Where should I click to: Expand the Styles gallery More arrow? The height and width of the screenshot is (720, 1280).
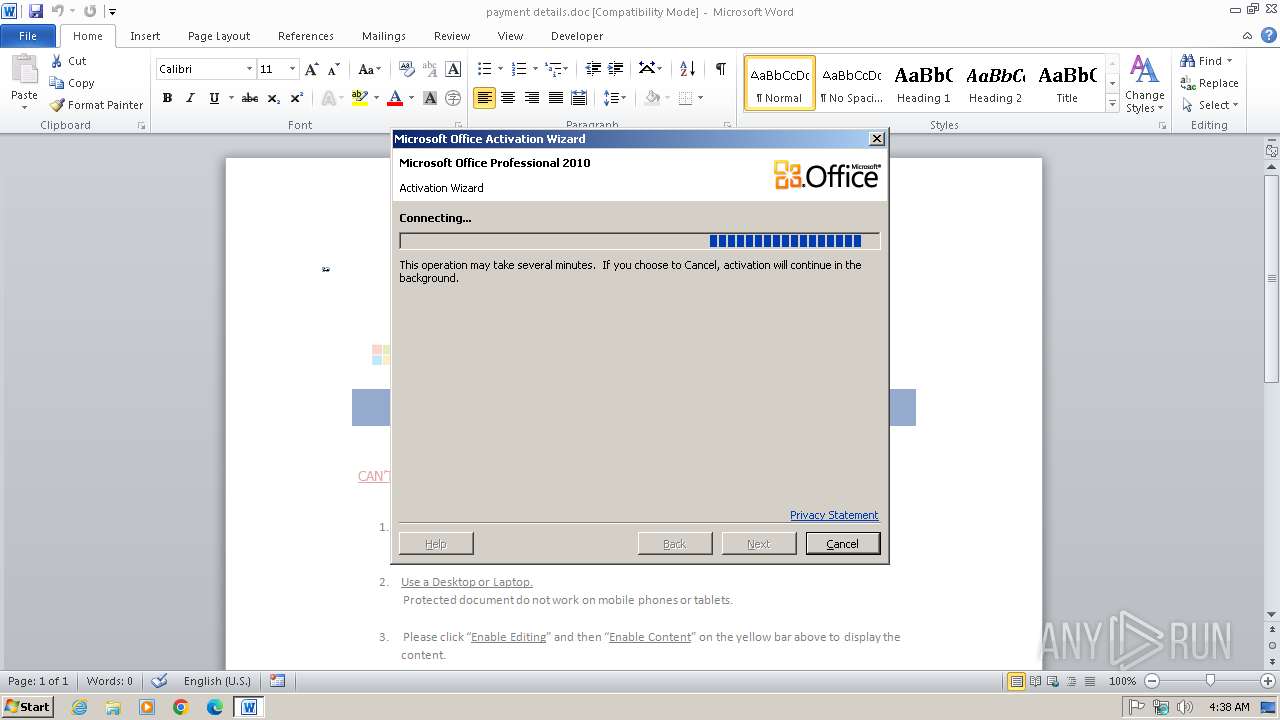(1112, 104)
